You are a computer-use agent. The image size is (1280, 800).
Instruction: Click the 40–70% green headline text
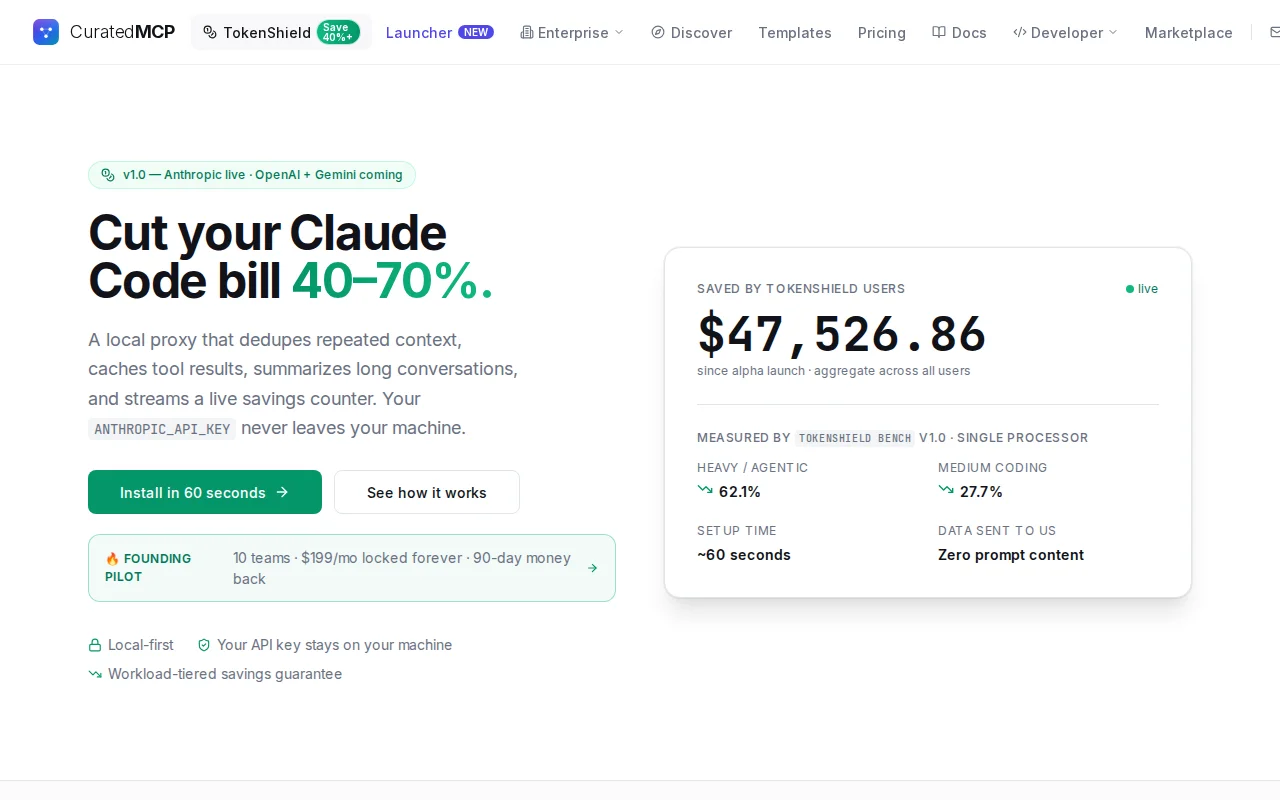393,282
